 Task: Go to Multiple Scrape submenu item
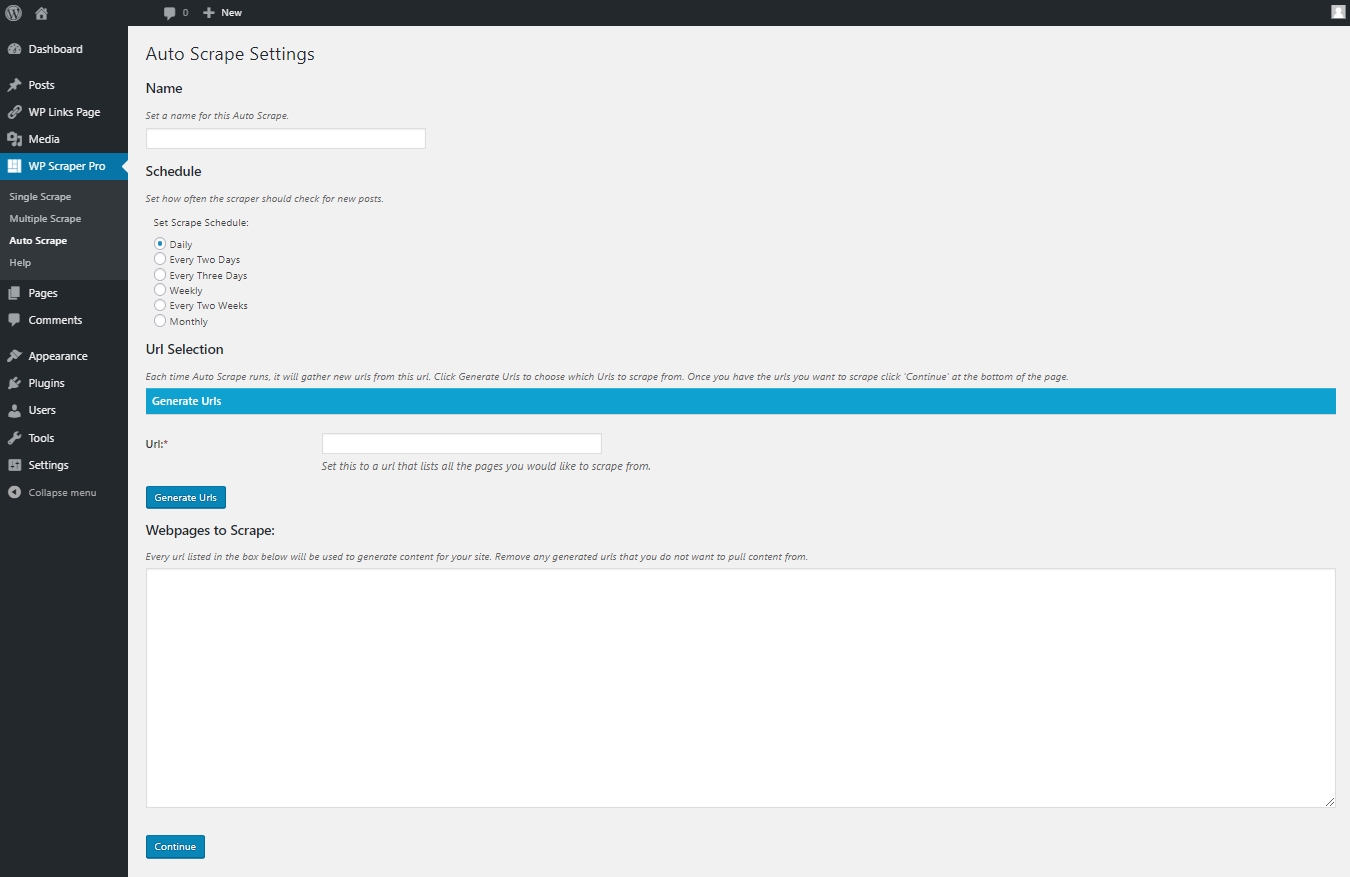[x=45, y=219]
